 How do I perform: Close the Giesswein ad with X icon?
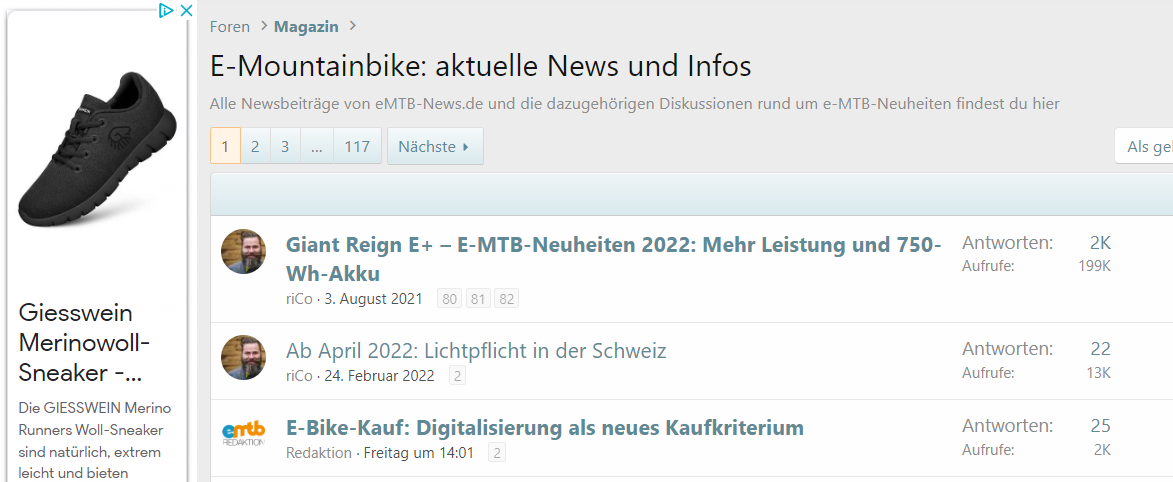pos(185,11)
